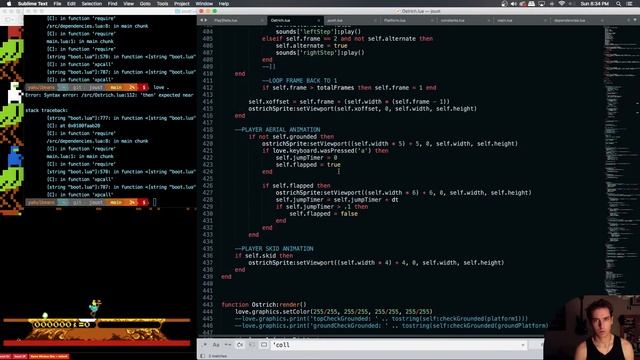Open the Tools menu
640x360 pixels.
click(162, 4)
